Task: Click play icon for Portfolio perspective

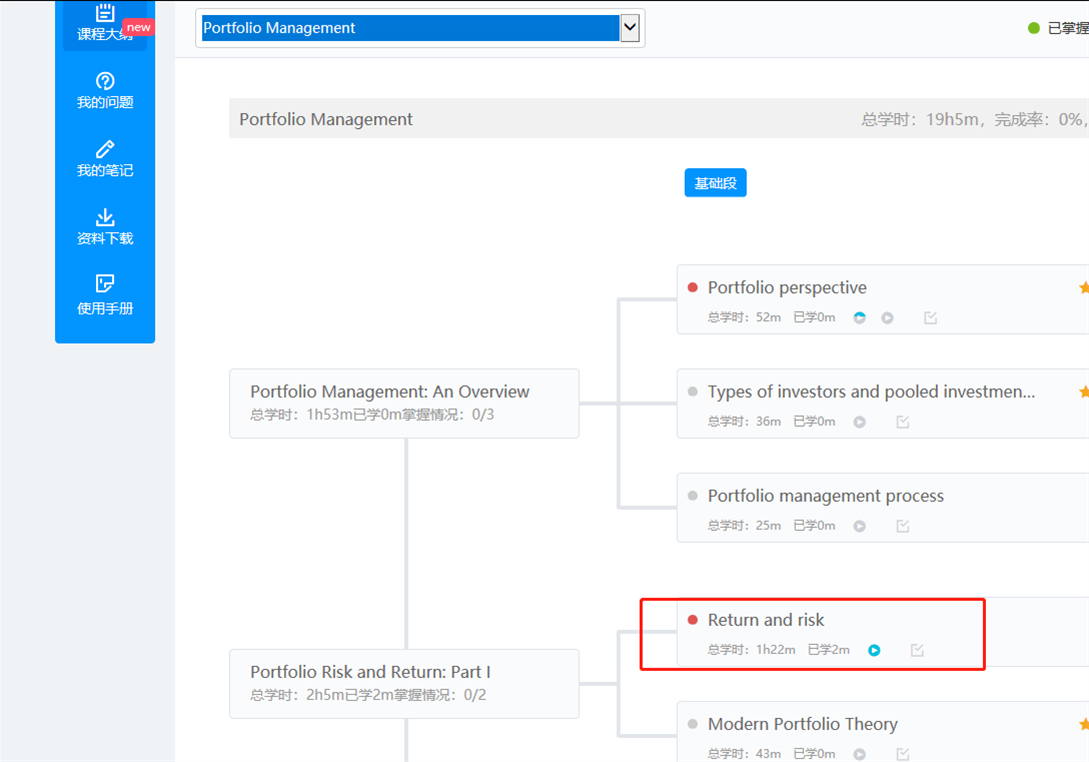Action: pos(887,318)
